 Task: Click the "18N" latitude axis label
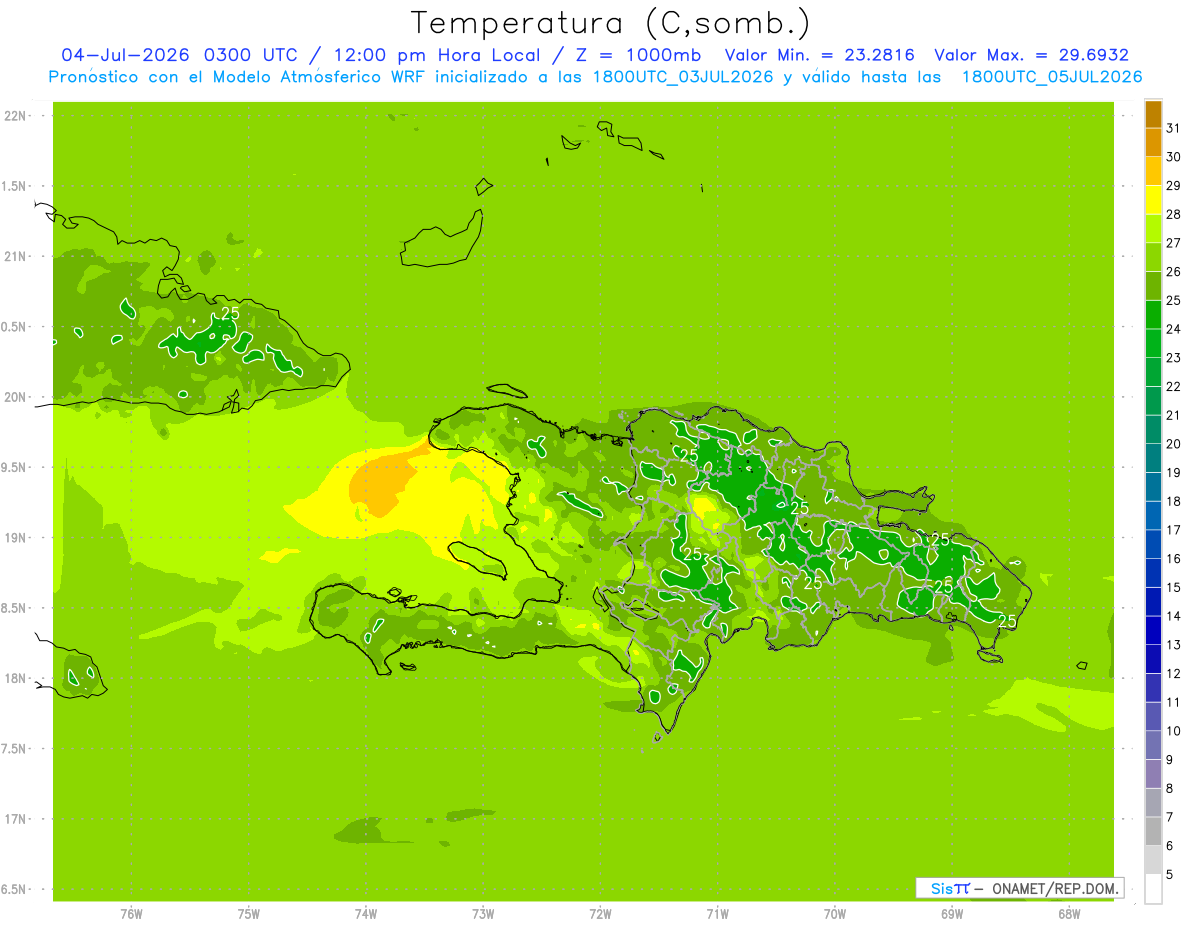pos(15,679)
